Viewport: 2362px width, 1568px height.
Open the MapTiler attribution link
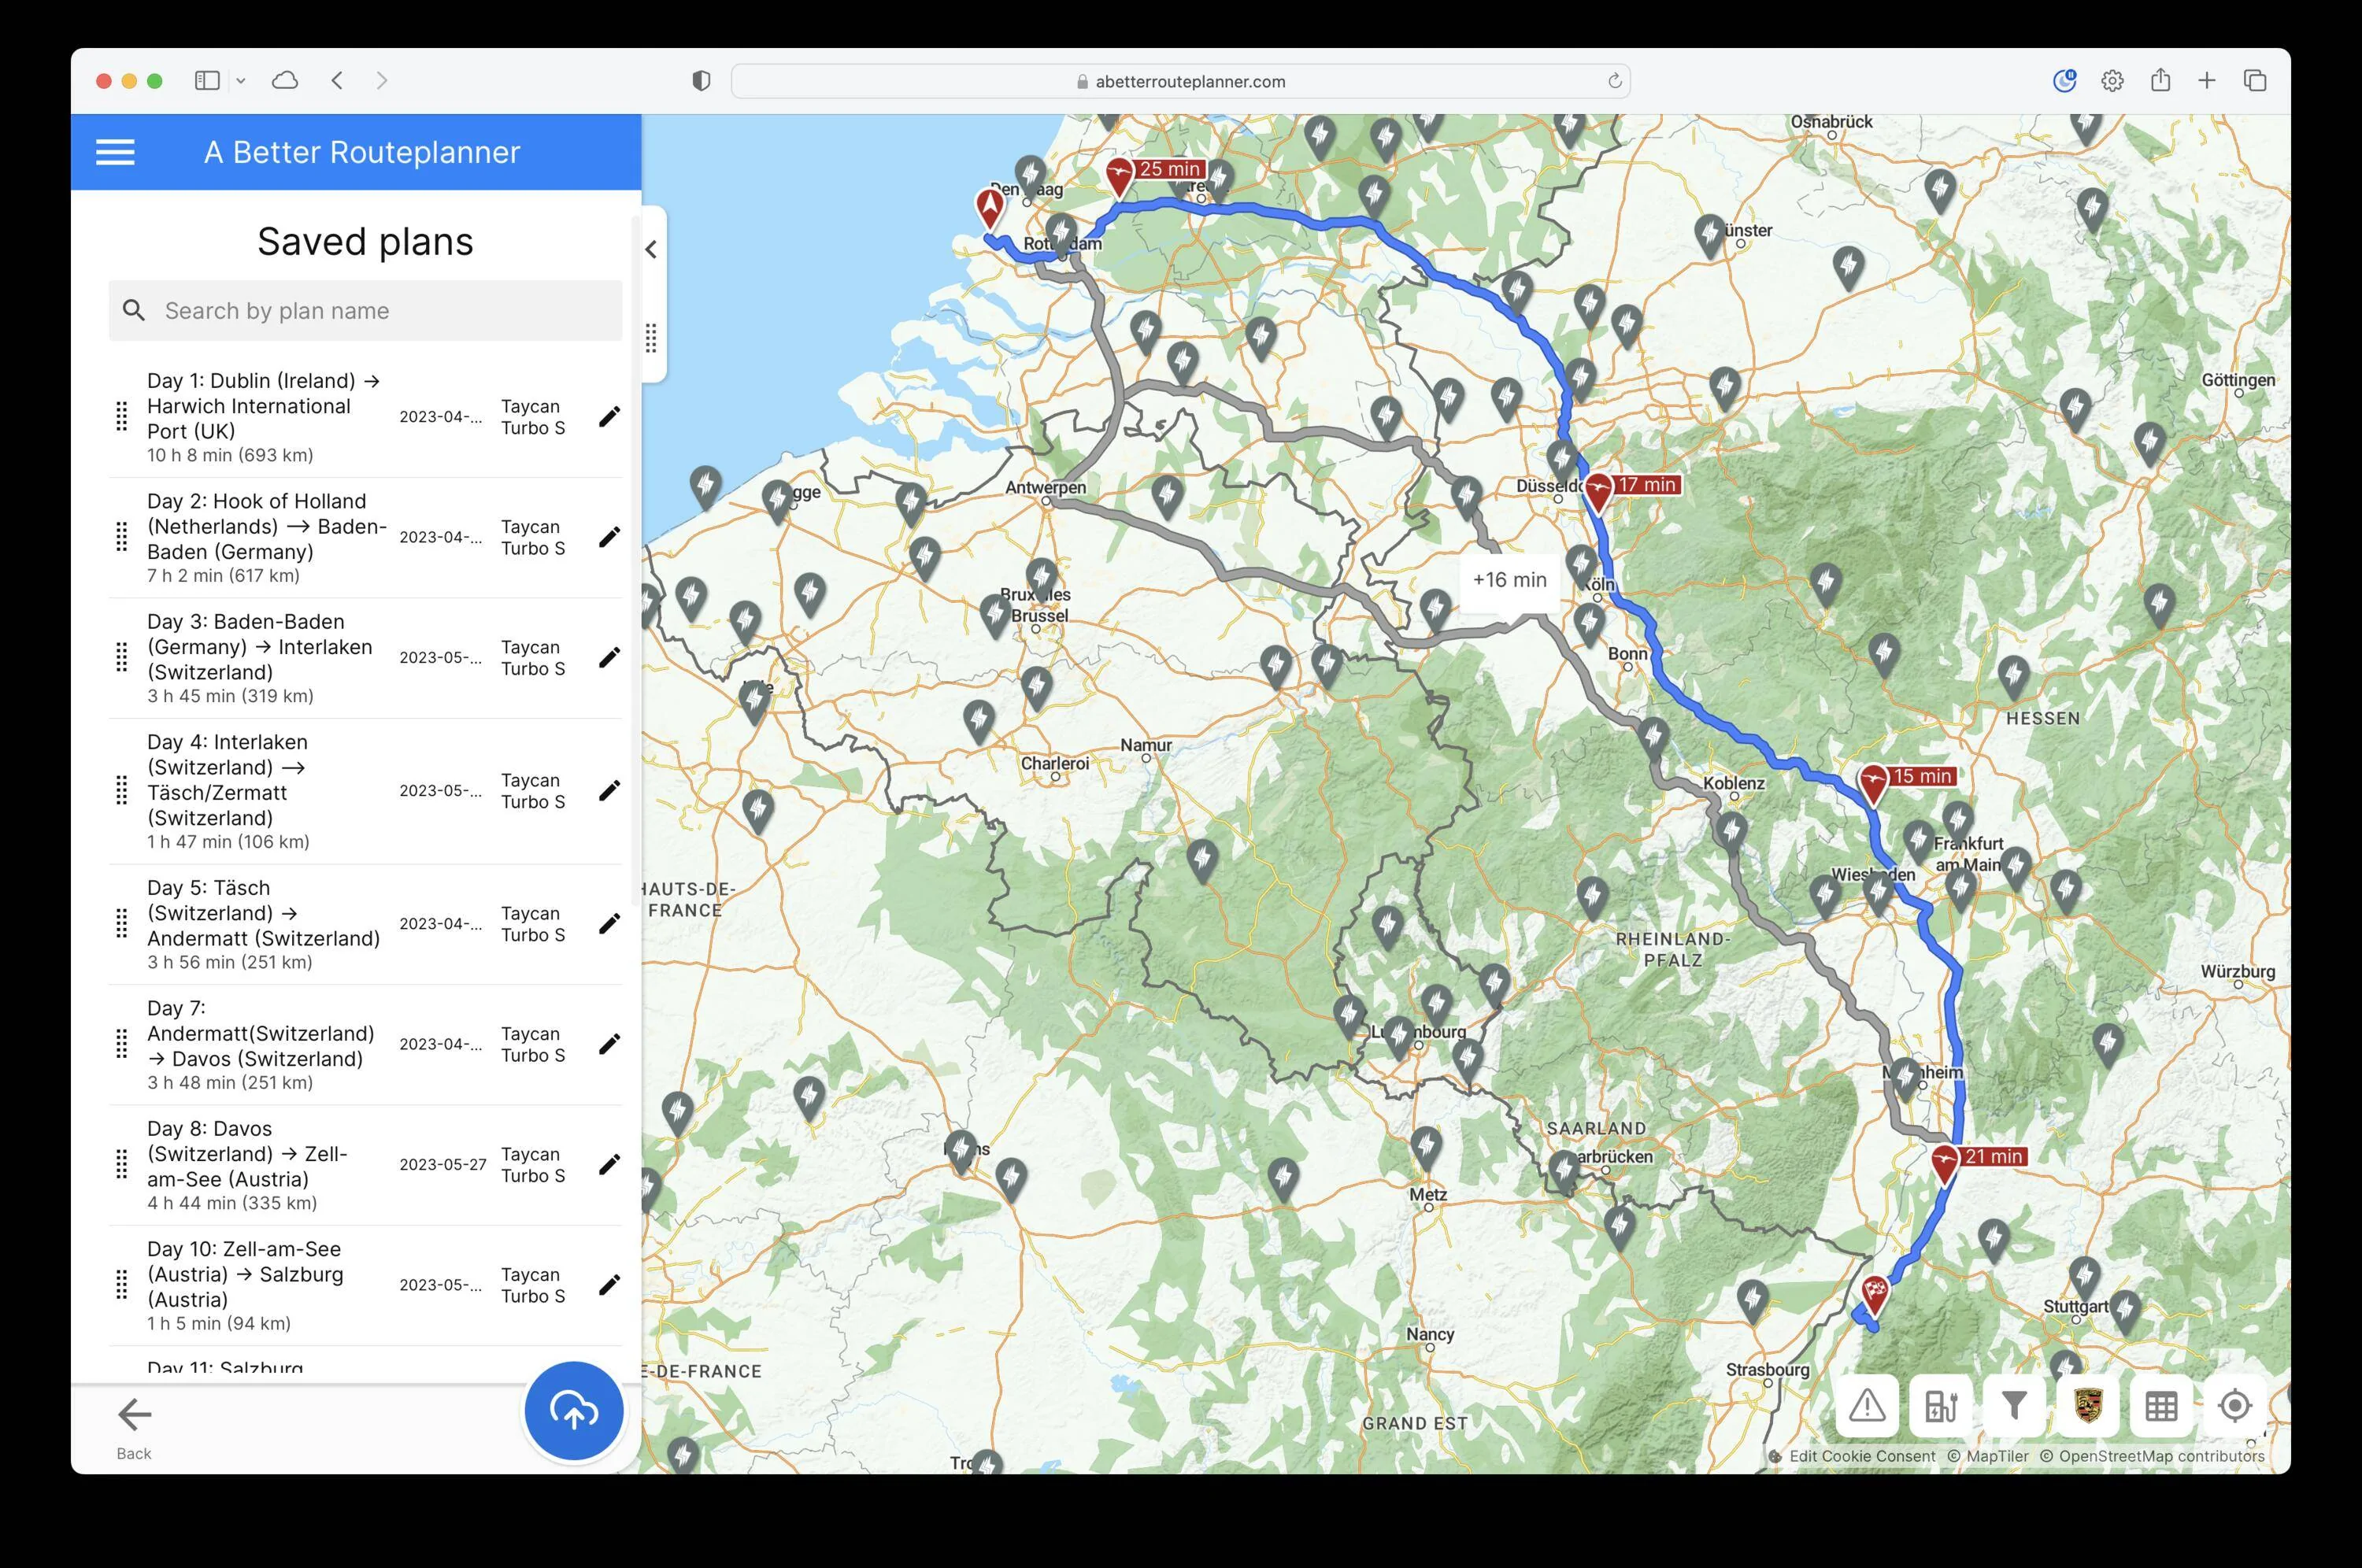[x=1988, y=1456]
